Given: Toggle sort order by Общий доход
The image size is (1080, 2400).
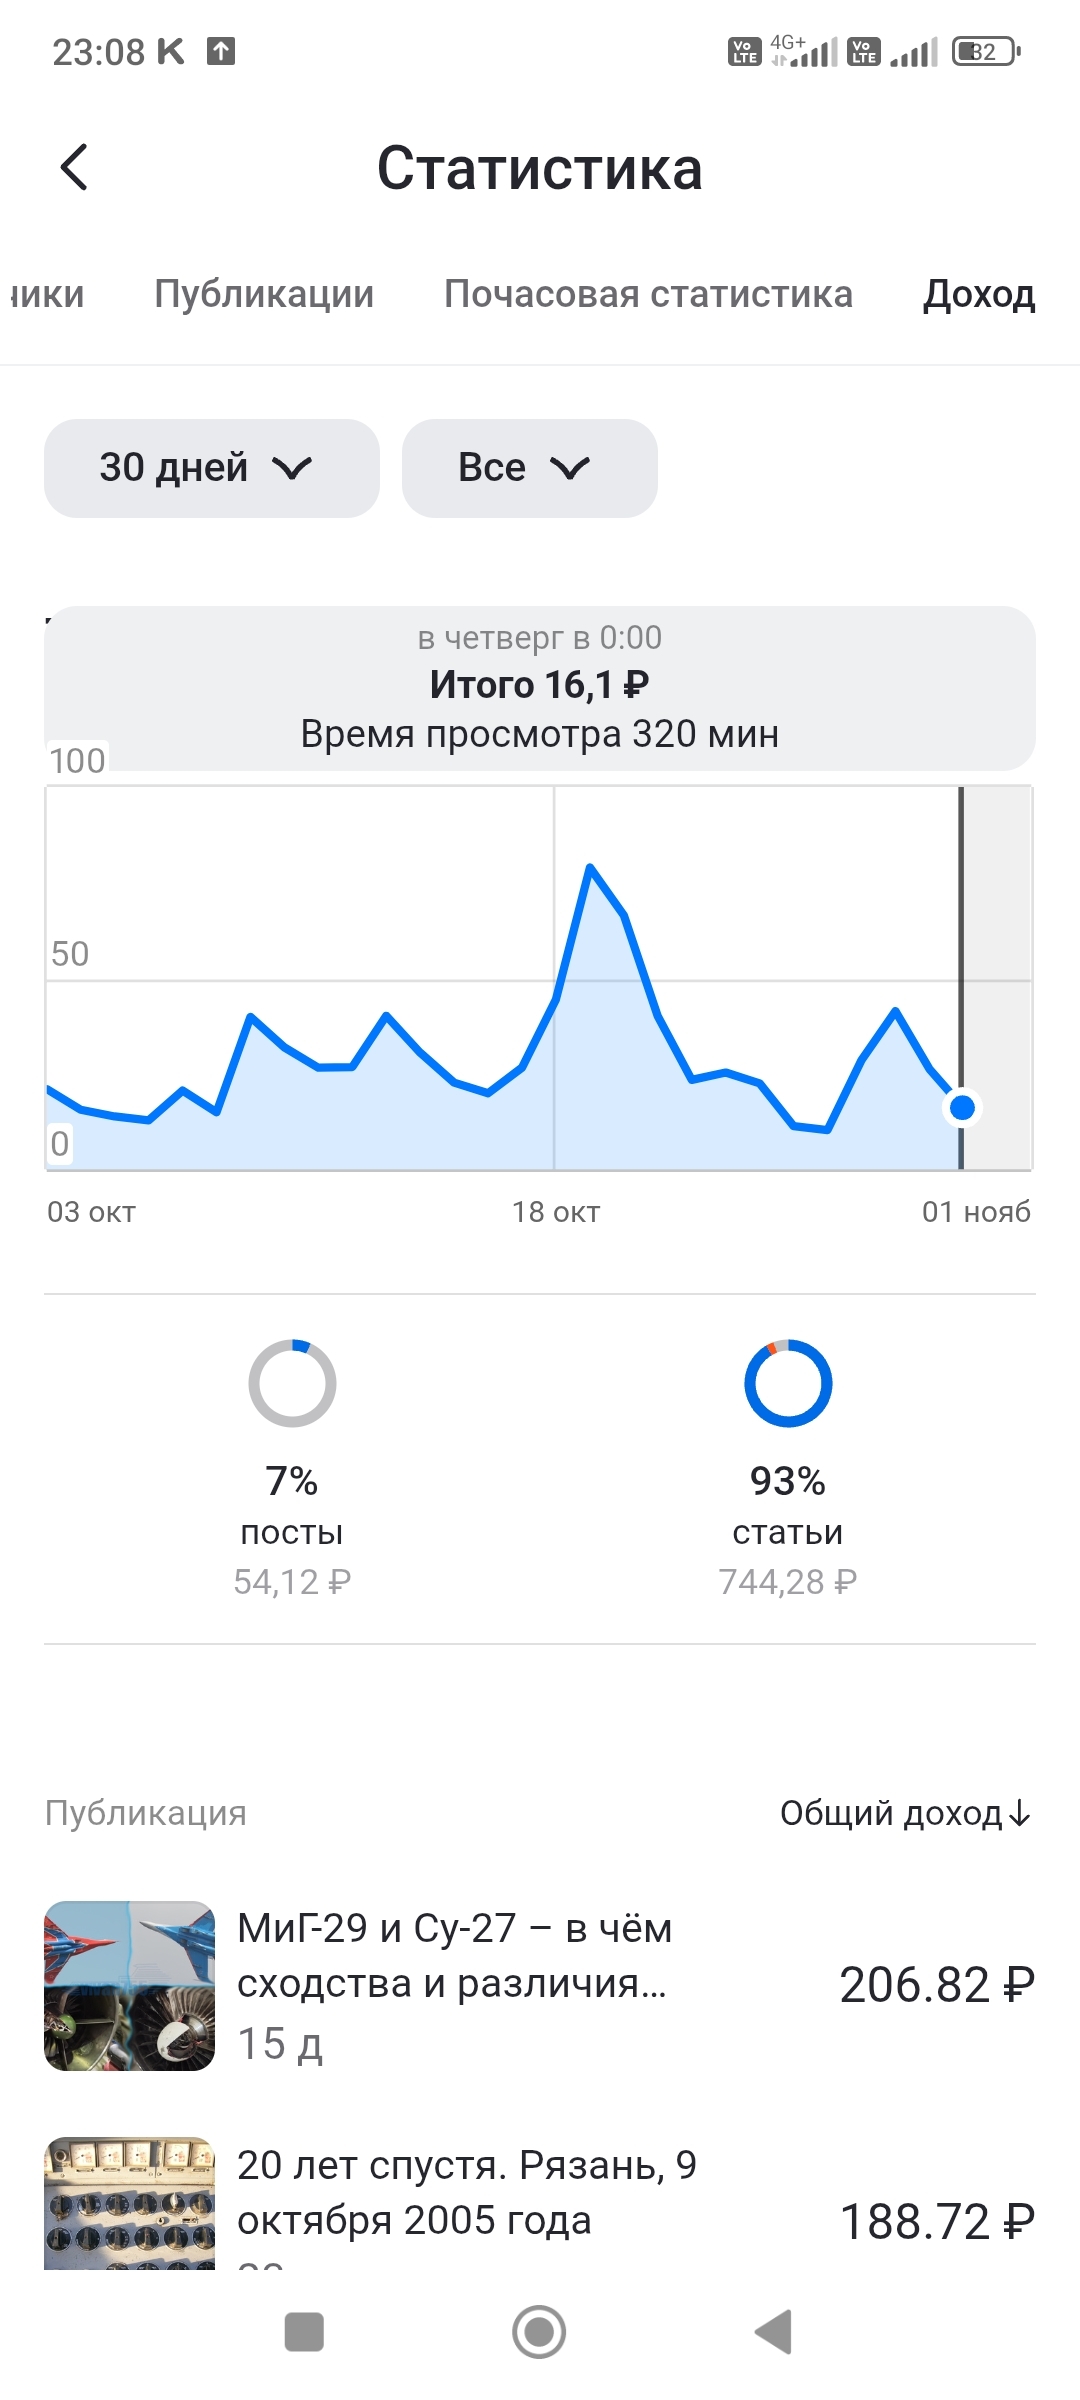Looking at the screenshot, I should pyautogui.click(x=905, y=1813).
